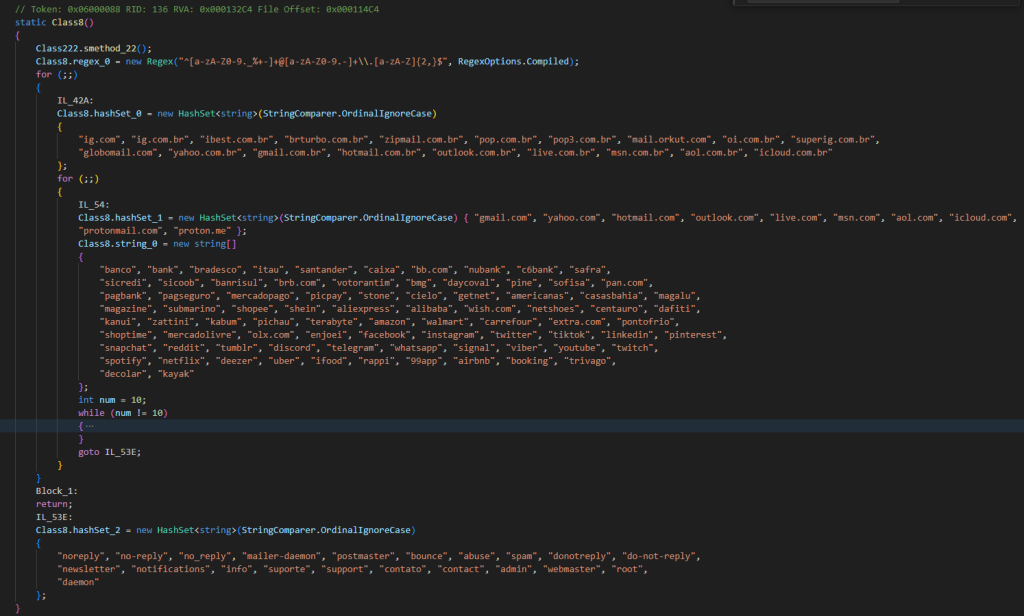Select the "c6bank" string

[x=538, y=270]
